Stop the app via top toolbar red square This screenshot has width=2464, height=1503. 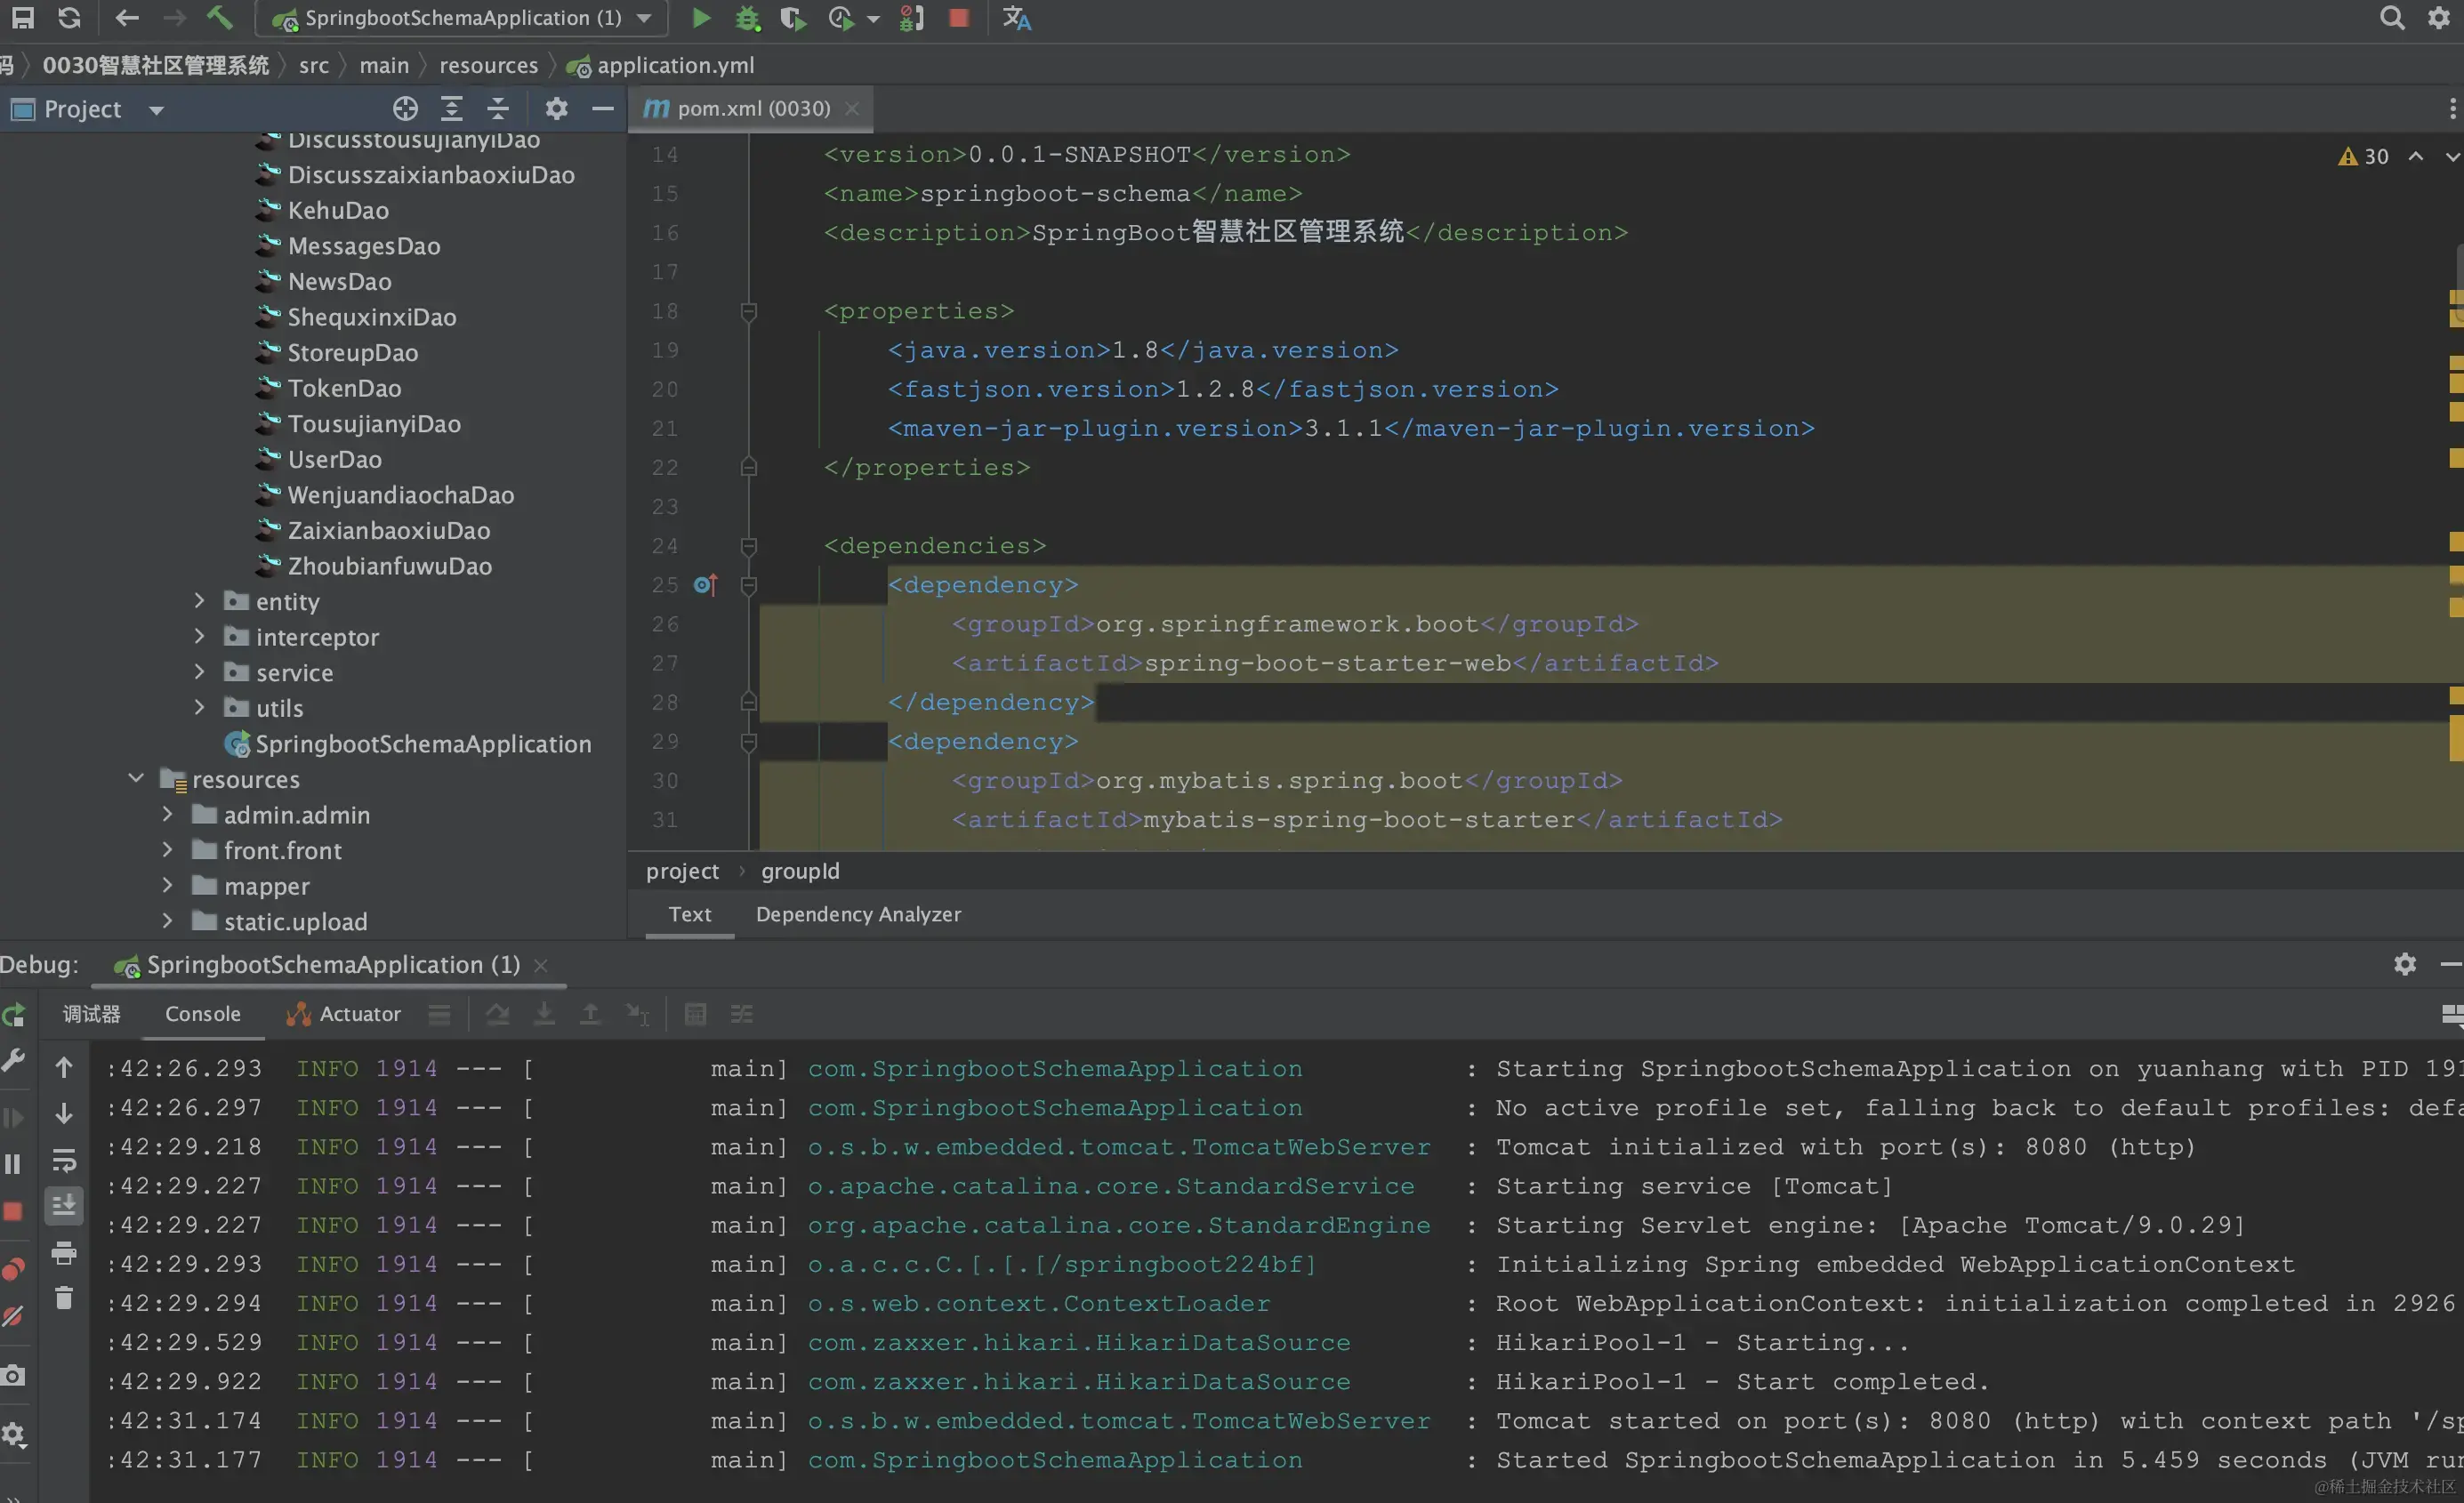(x=959, y=18)
